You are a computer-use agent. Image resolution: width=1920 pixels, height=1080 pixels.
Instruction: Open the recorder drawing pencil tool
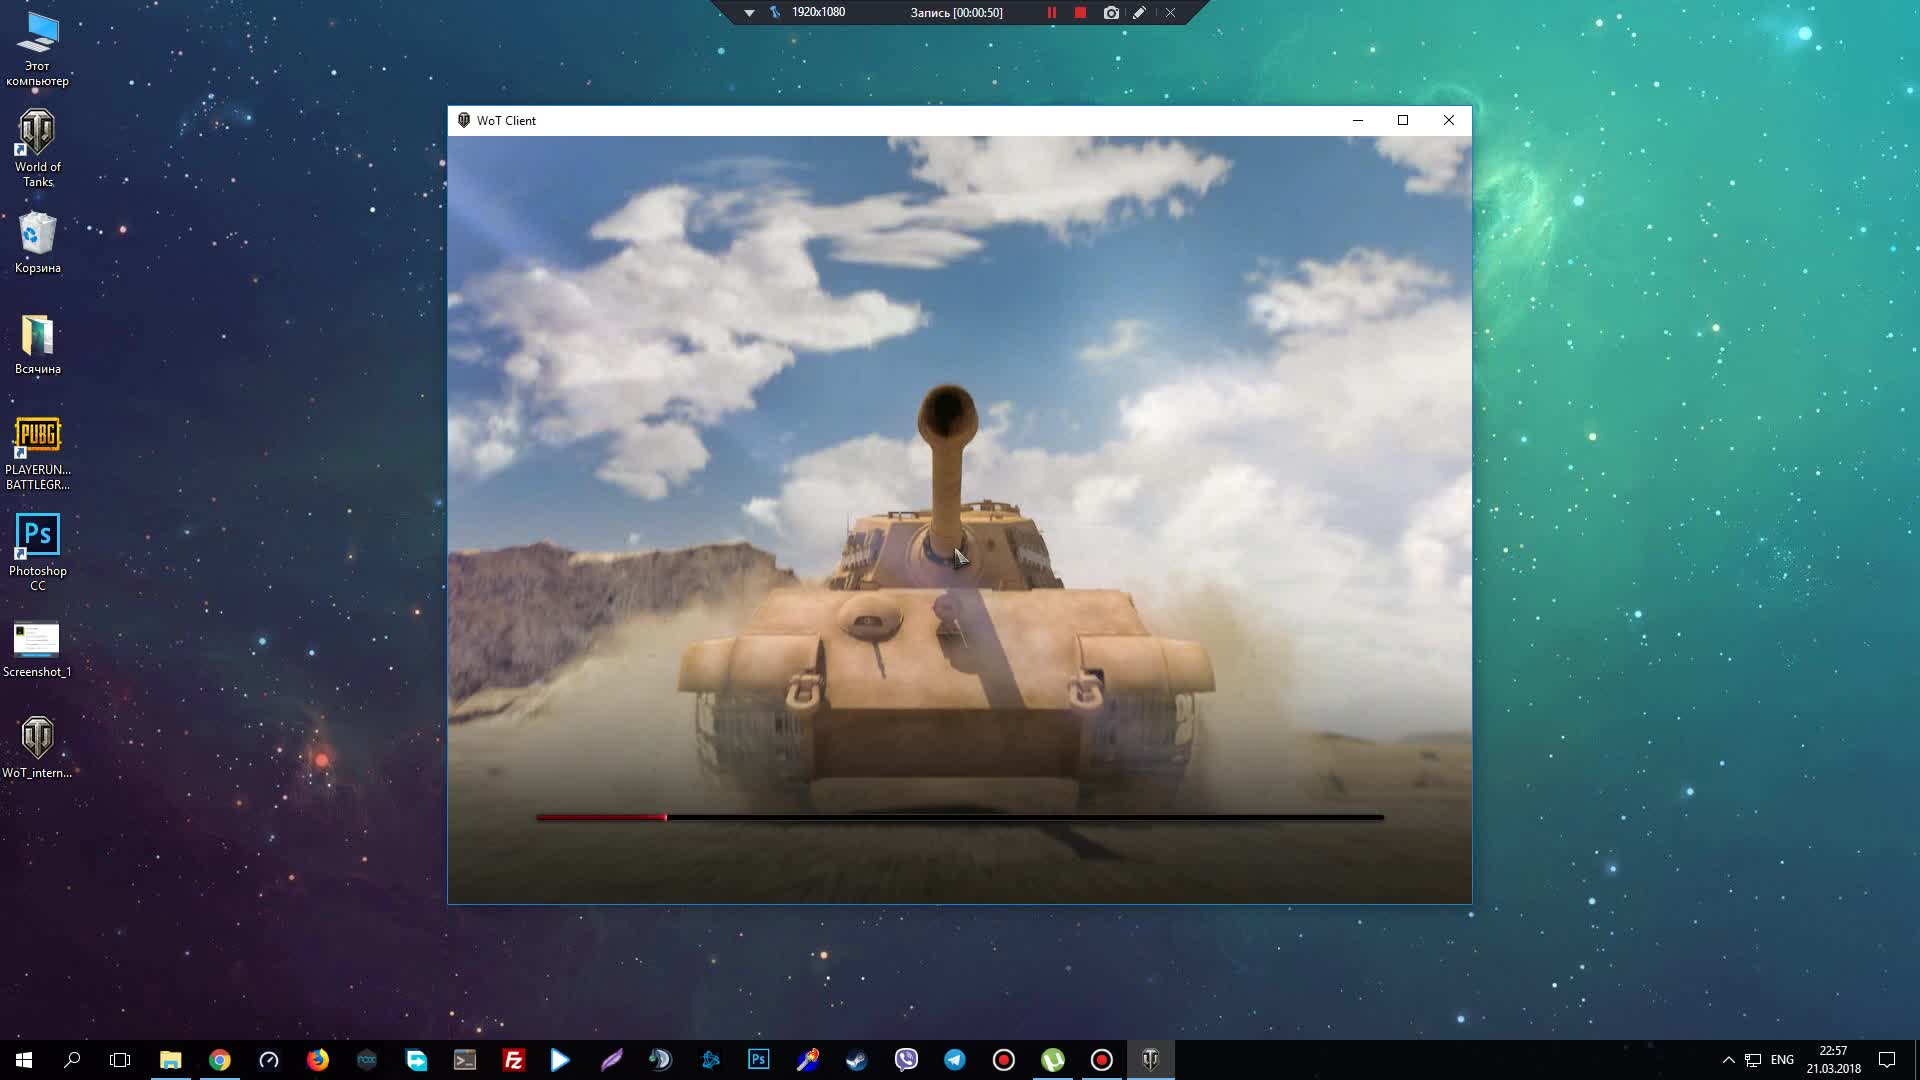click(x=1139, y=13)
